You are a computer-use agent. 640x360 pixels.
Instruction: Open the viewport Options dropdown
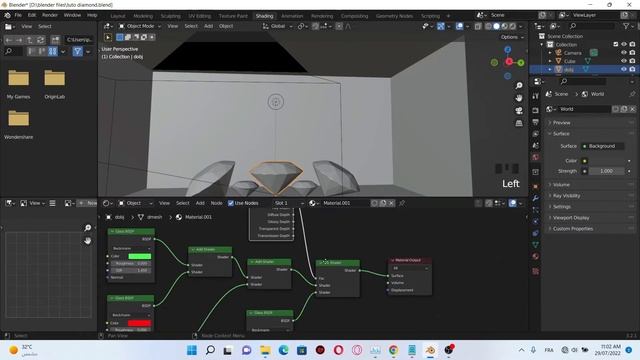[512, 37]
